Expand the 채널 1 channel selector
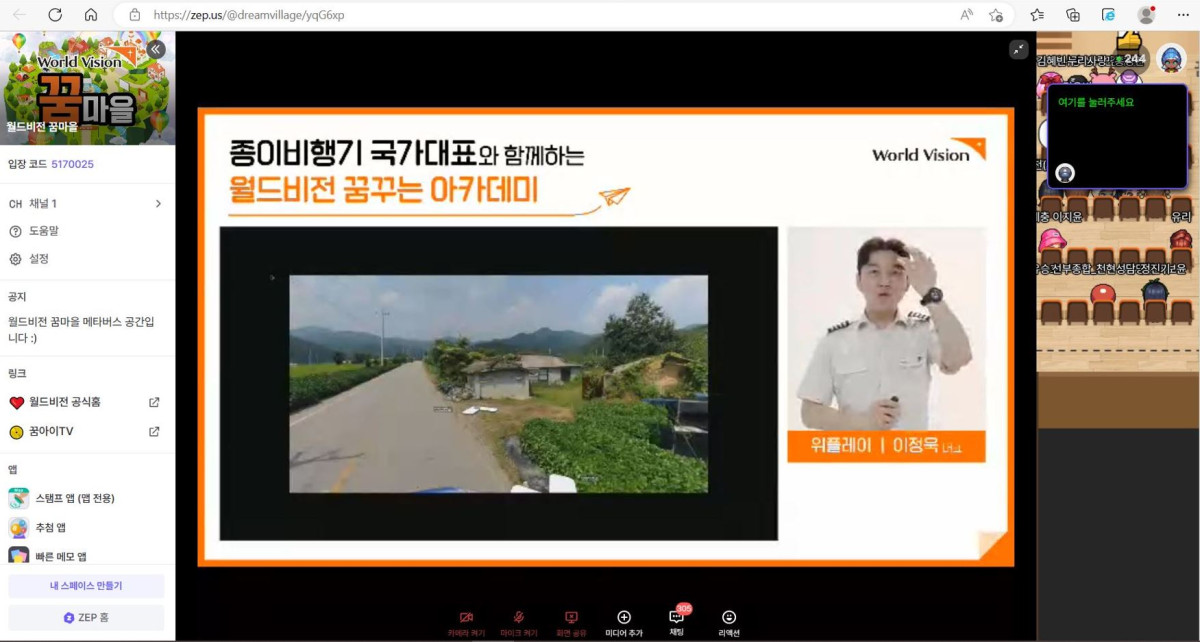 point(87,204)
